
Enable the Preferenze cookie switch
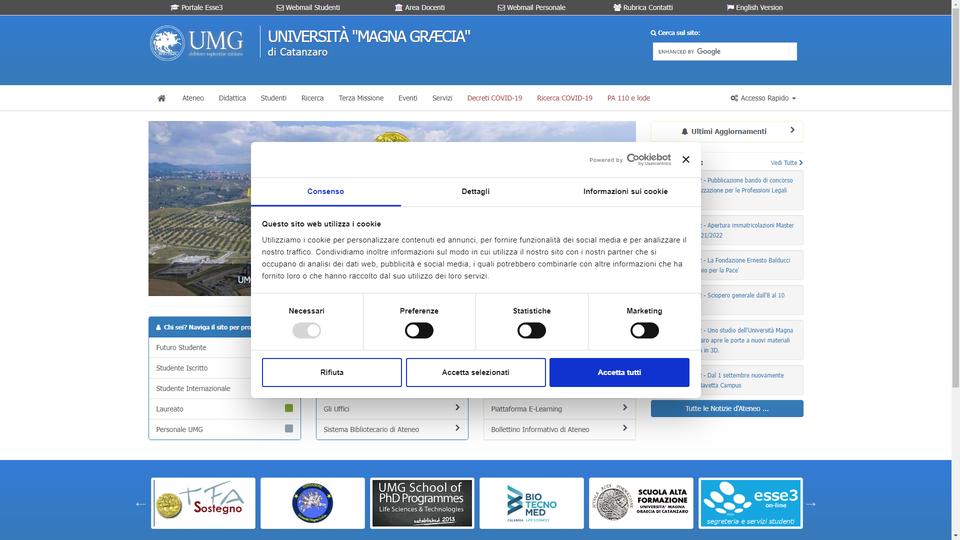pyautogui.click(x=419, y=331)
